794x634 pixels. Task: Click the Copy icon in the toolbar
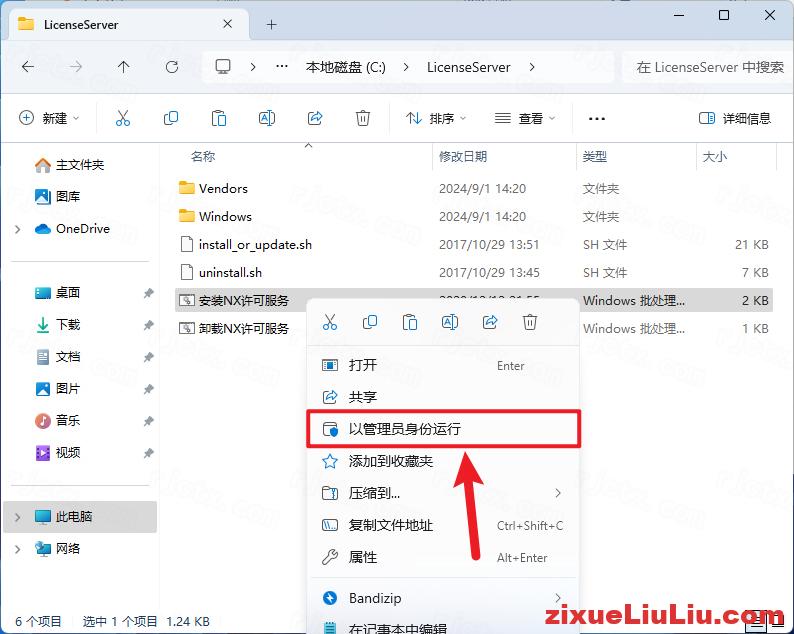click(171, 118)
